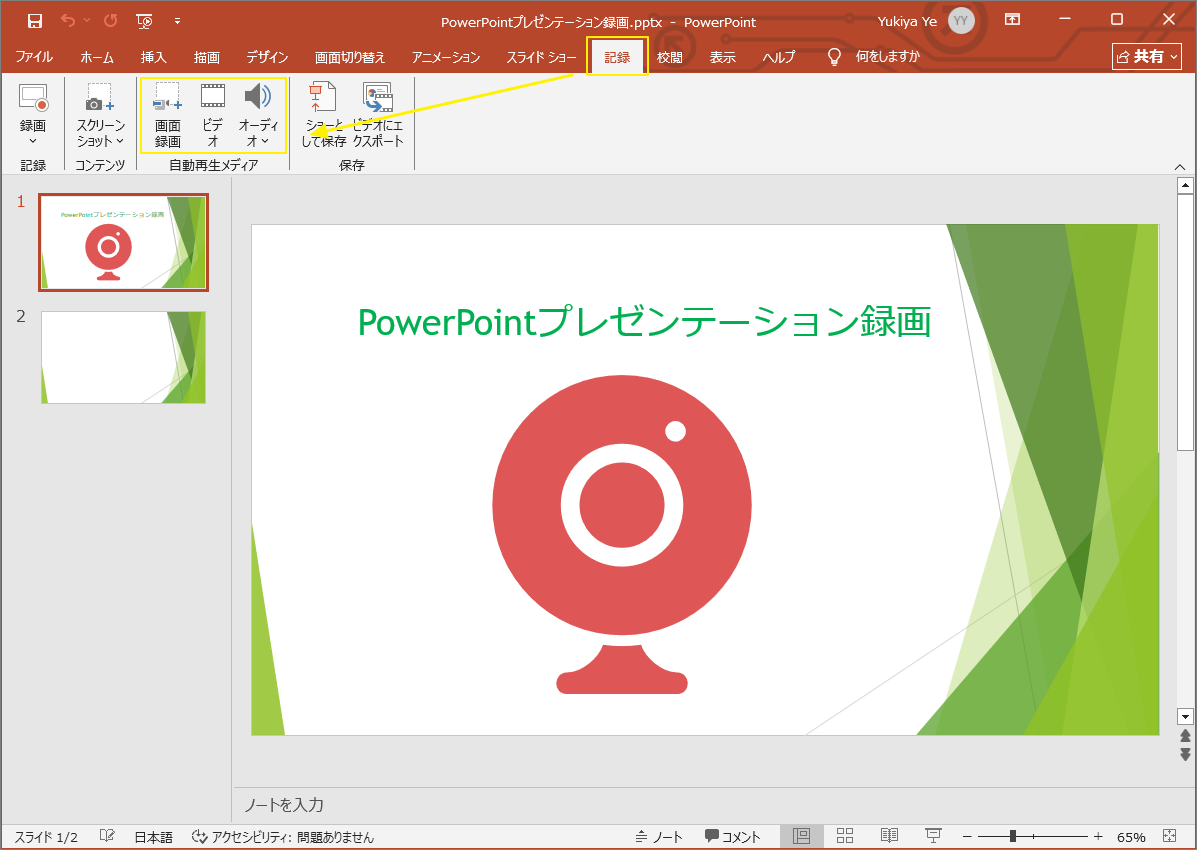Open the 録画 dropdown arrow
Viewport: 1197px width, 850px height.
pyautogui.click(x=33, y=139)
